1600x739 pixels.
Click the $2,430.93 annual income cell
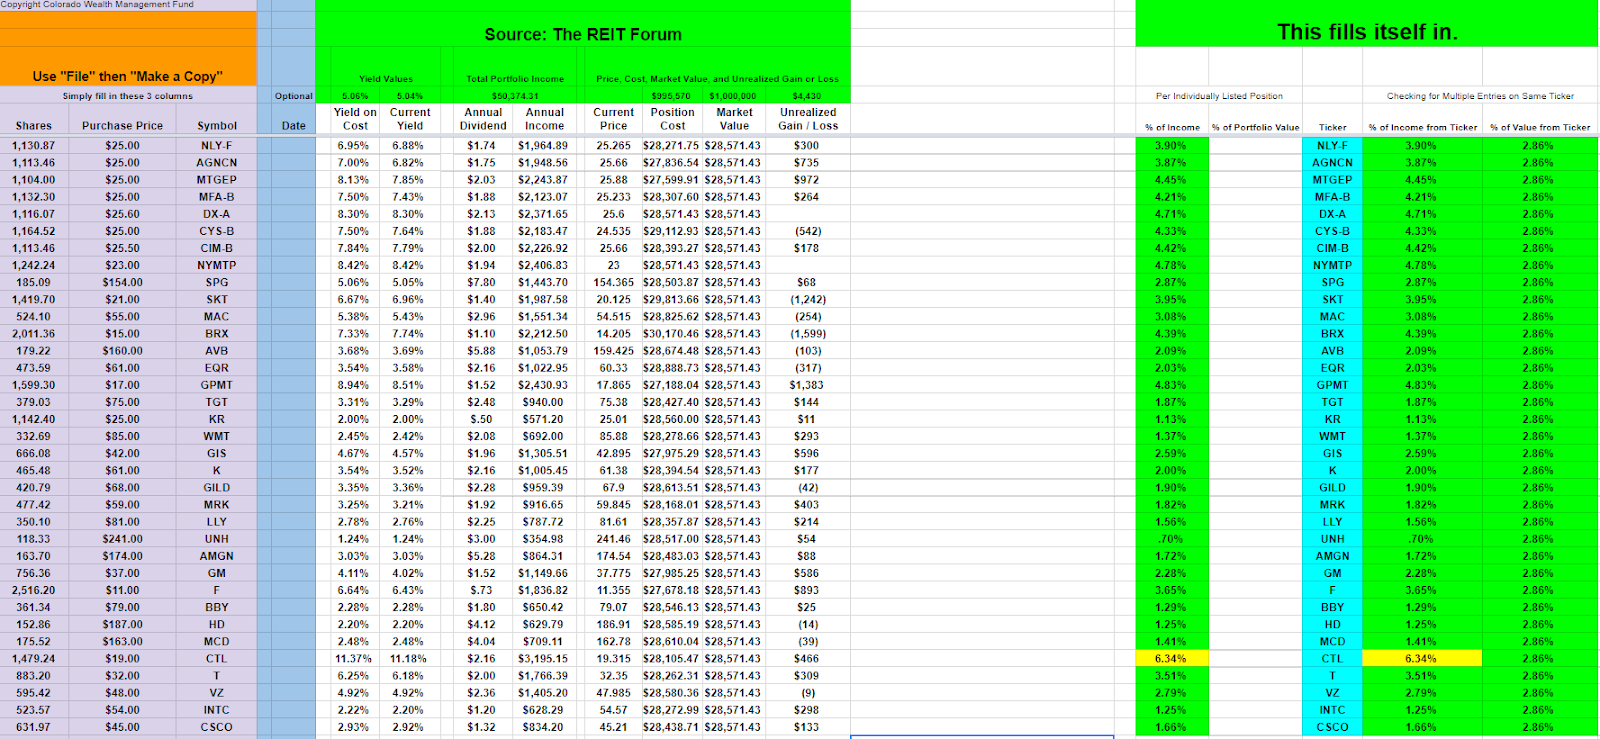(543, 385)
